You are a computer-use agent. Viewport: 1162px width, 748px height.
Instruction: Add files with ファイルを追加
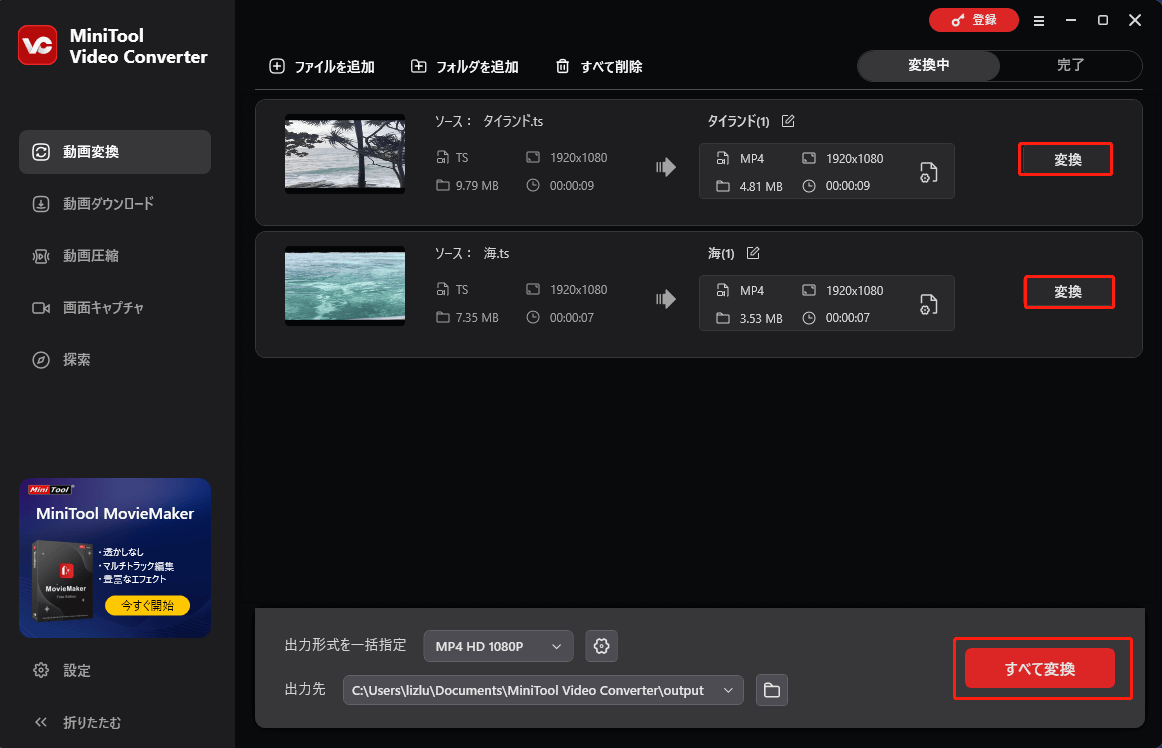pyautogui.click(x=322, y=67)
